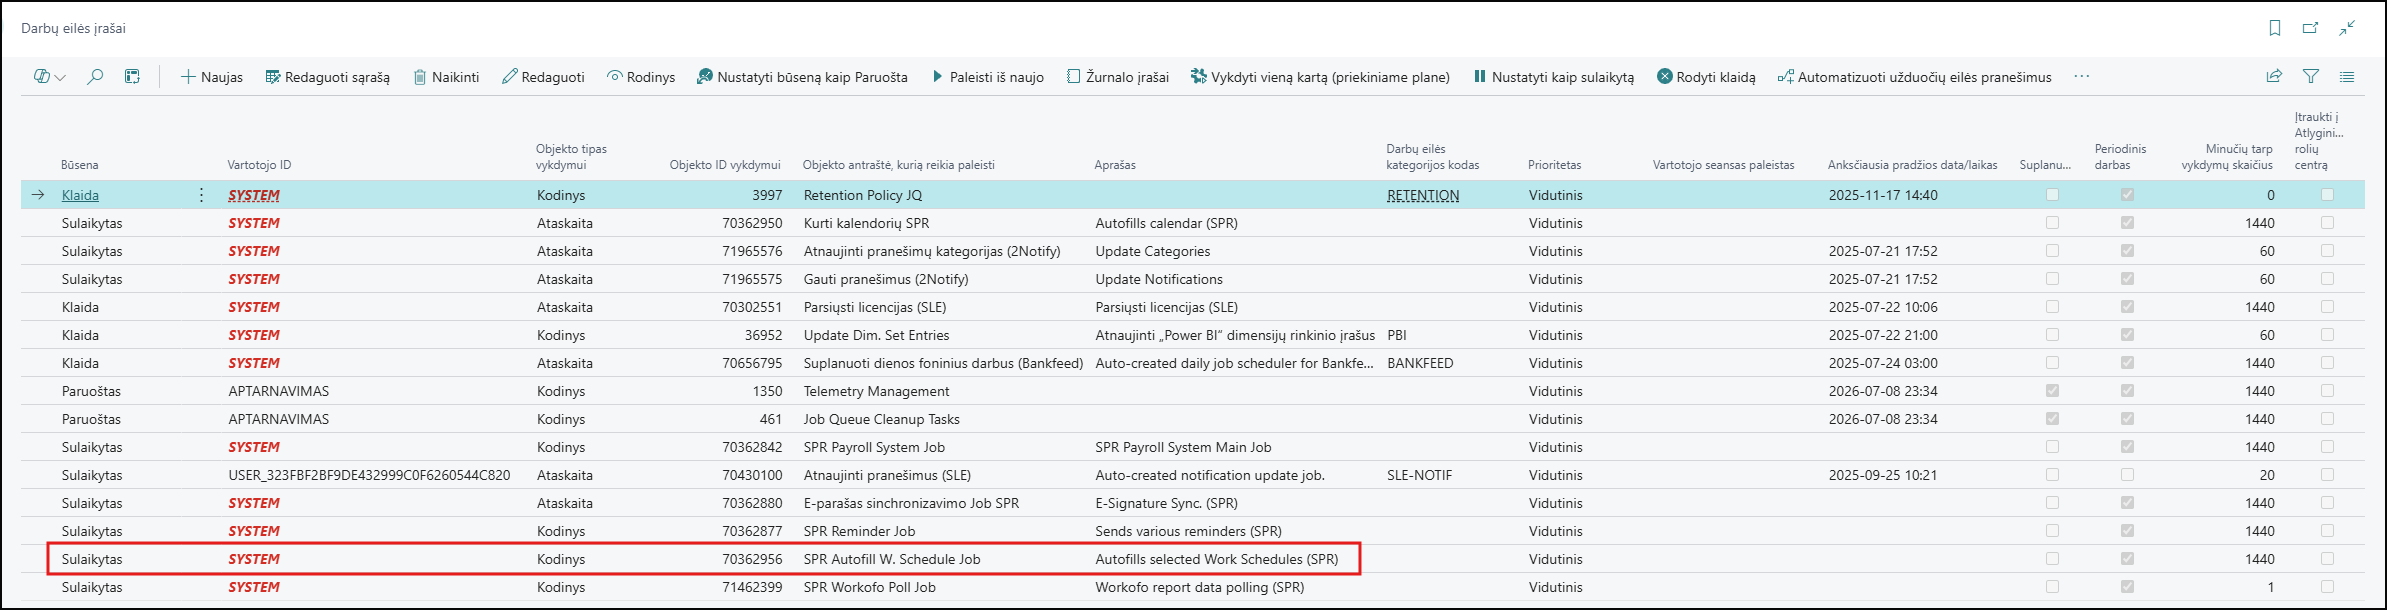Image resolution: width=2387 pixels, height=610 pixels.
Task: Select Redaguoti sąrašą action
Action: (x=327, y=77)
